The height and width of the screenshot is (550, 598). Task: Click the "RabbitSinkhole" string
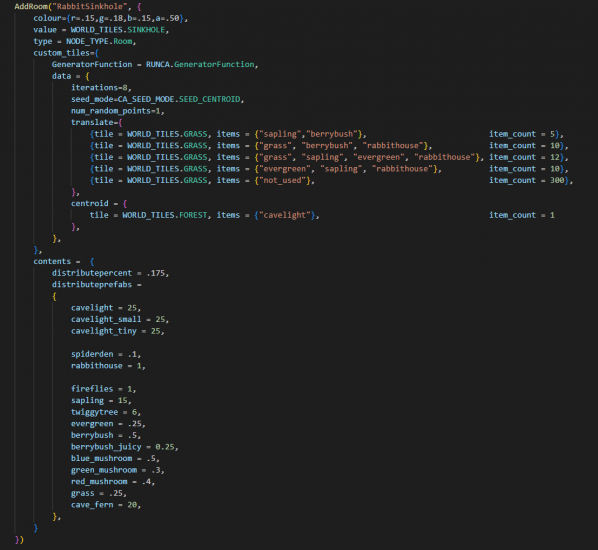pos(90,6)
